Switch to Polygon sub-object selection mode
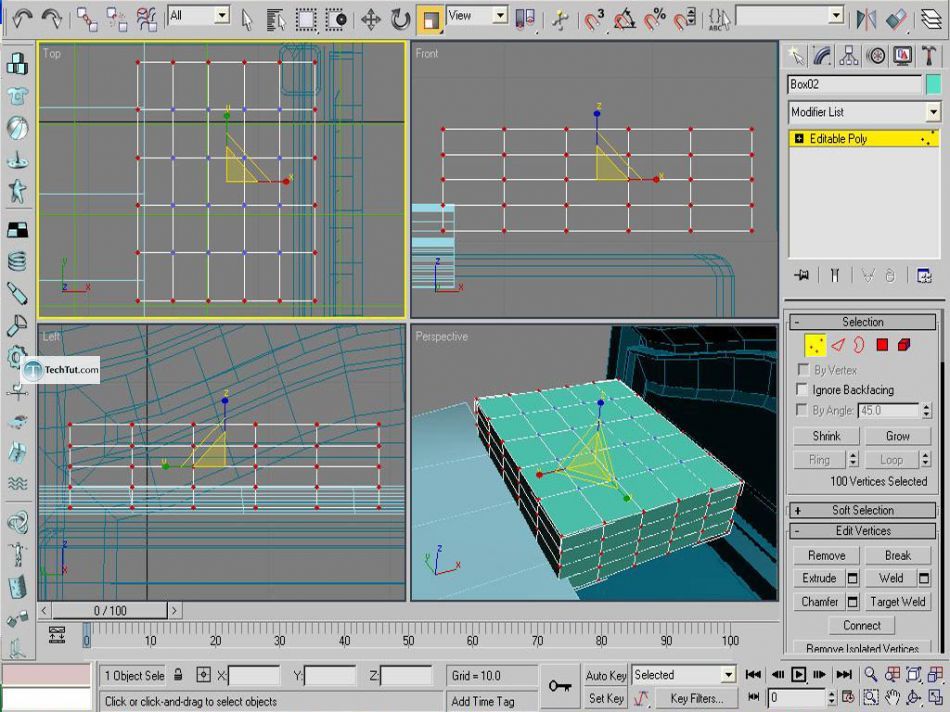The height and width of the screenshot is (712, 950). pos(882,345)
